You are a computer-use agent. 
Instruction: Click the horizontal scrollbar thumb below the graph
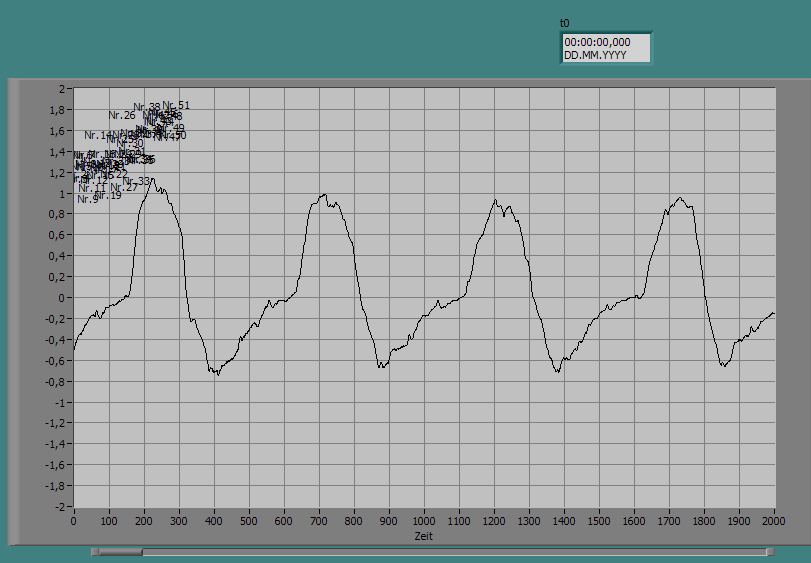tap(120, 552)
